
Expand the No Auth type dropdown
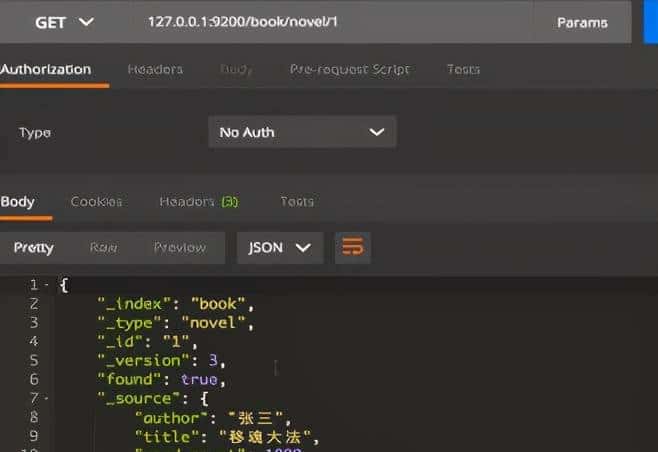[302, 132]
